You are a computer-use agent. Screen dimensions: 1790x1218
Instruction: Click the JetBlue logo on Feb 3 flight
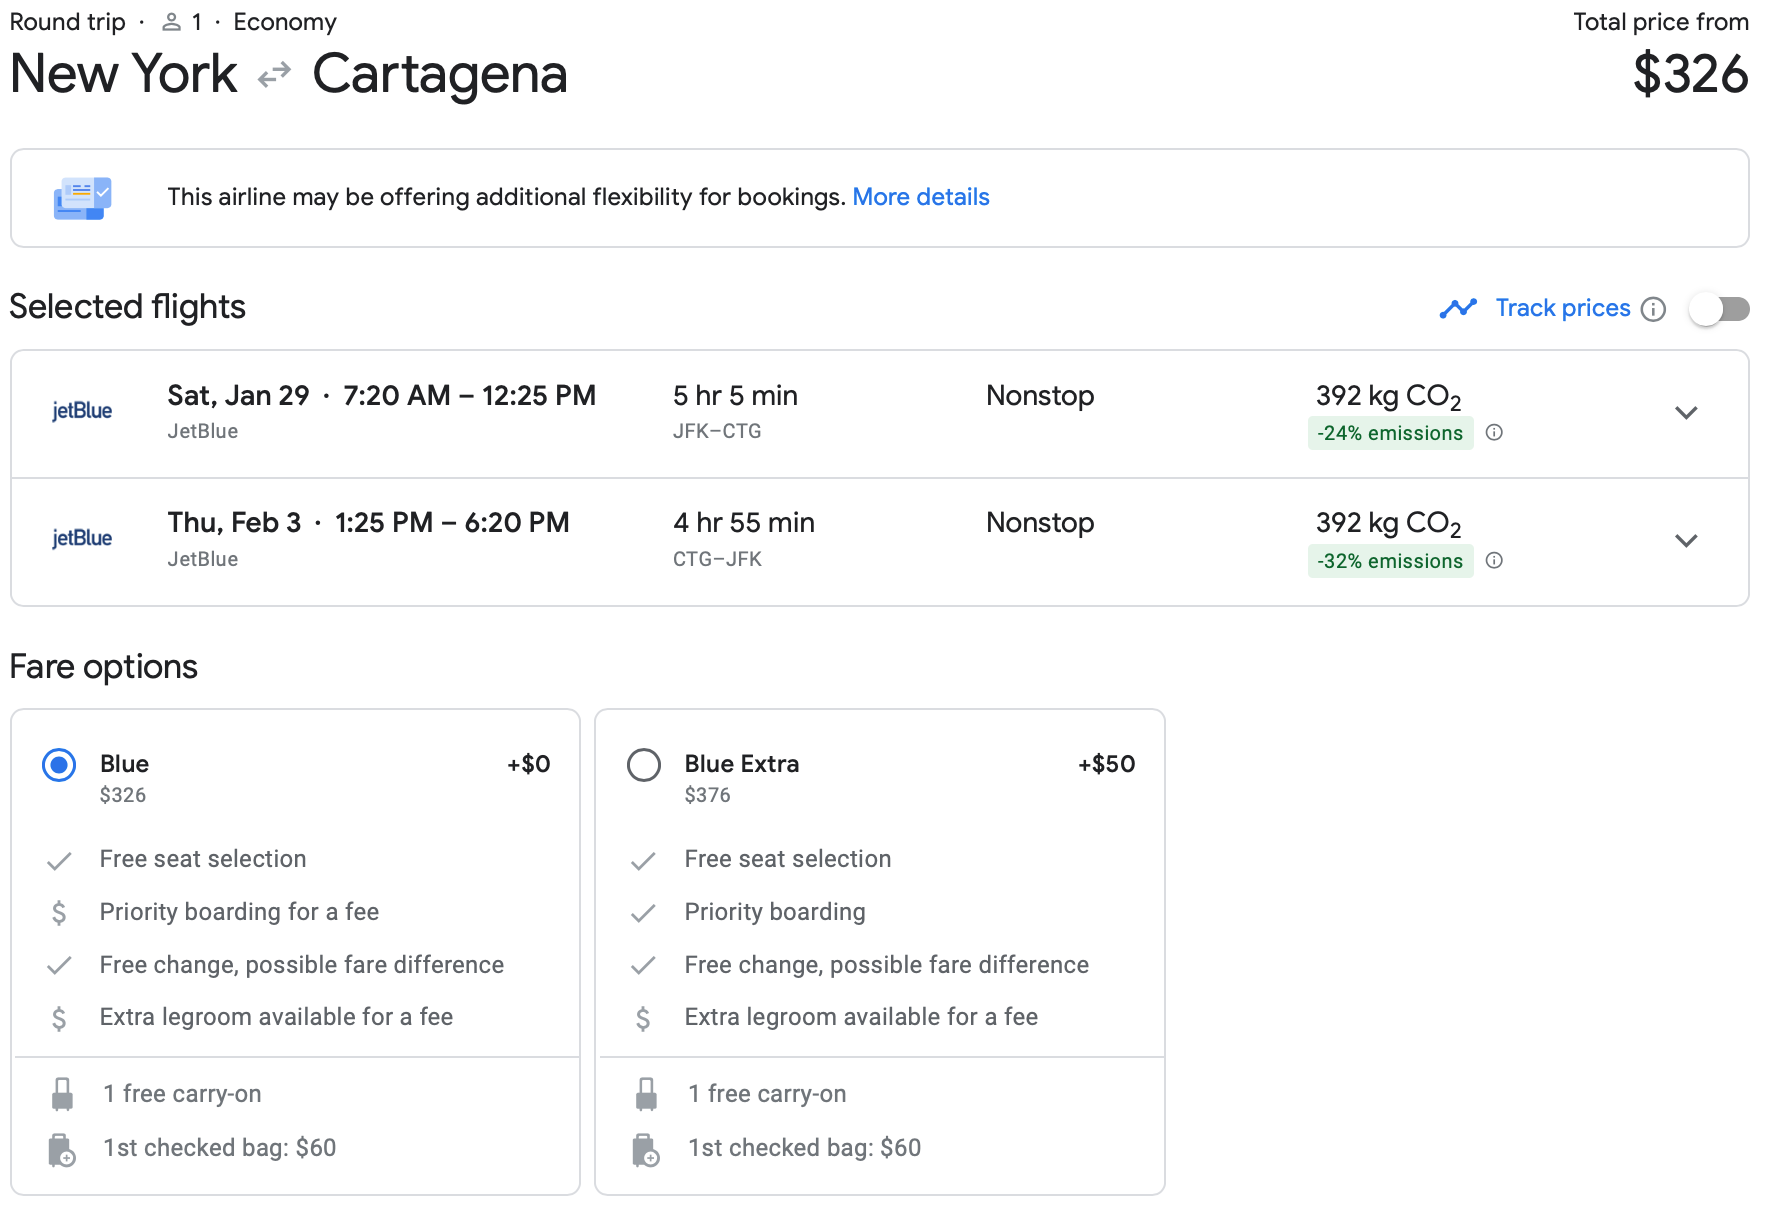82,539
